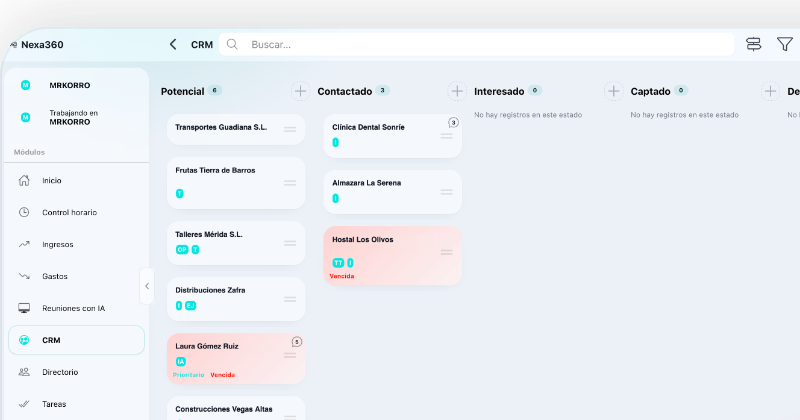Viewport: 800px width, 420px height.
Task: Open the Tareas module
Action: 77,404
